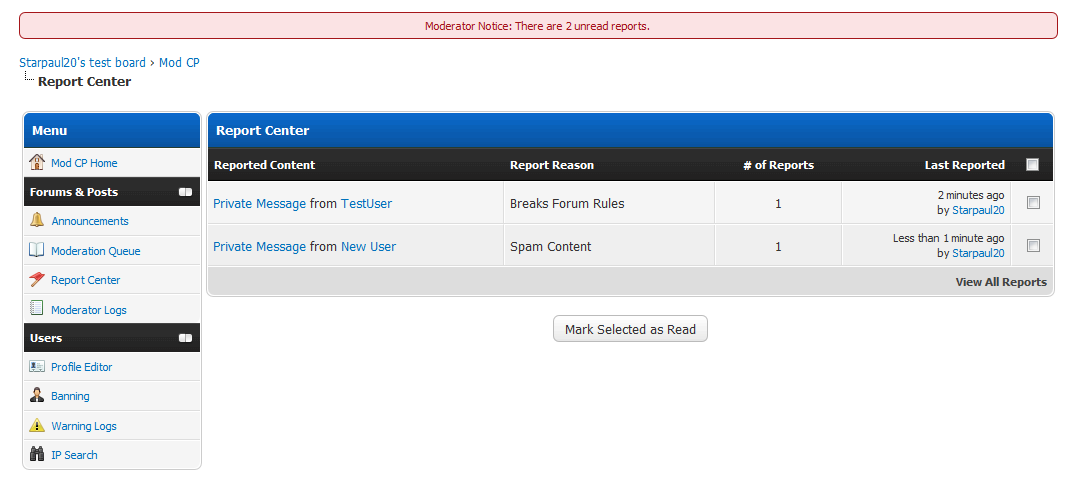The height and width of the screenshot is (485, 1085).
Task: Check the box for TestUser's report
Action: click(1033, 203)
